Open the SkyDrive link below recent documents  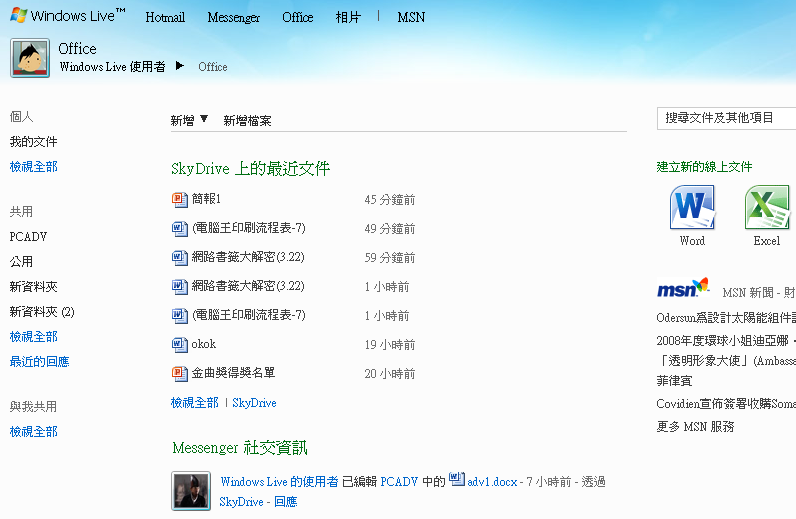pos(254,403)
